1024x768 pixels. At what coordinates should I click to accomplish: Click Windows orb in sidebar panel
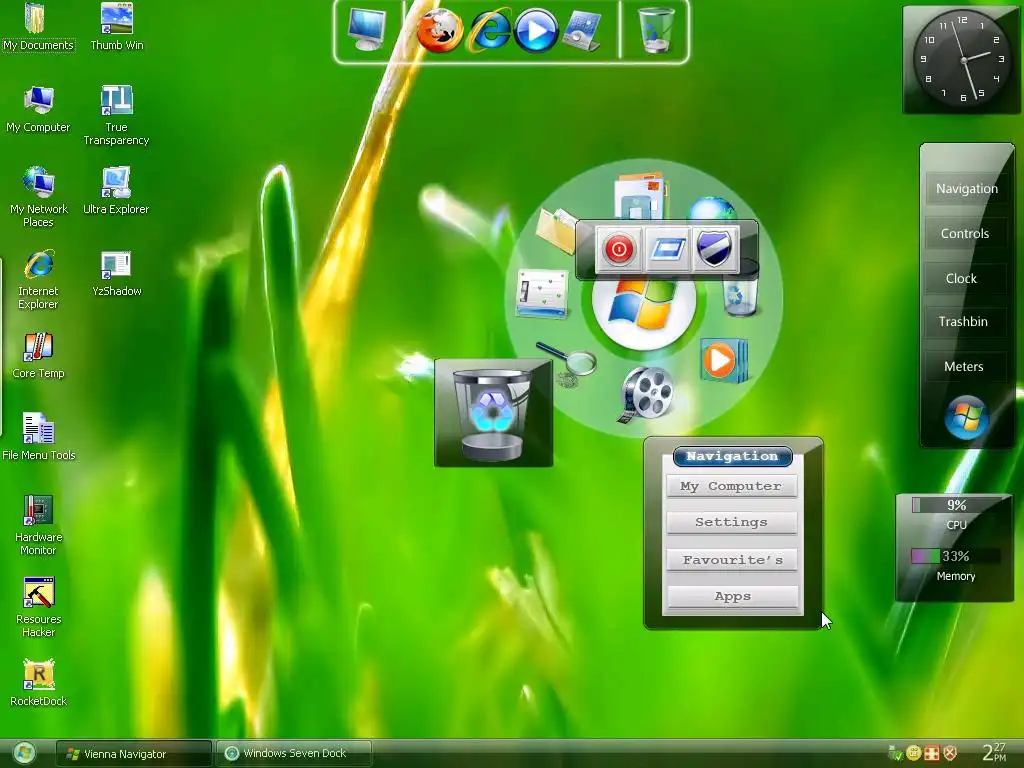[x=967, y=418]
